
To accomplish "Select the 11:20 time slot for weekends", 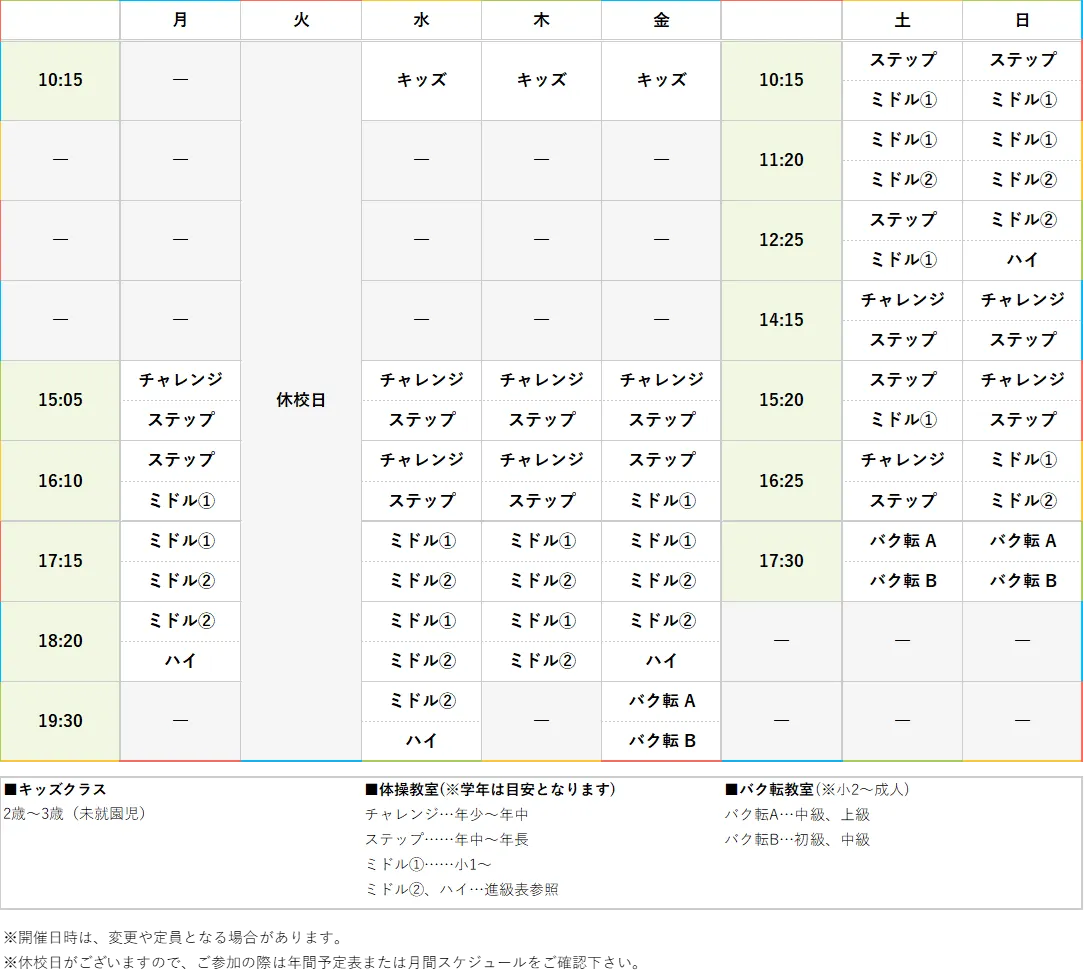I will (x=780, y=160).
